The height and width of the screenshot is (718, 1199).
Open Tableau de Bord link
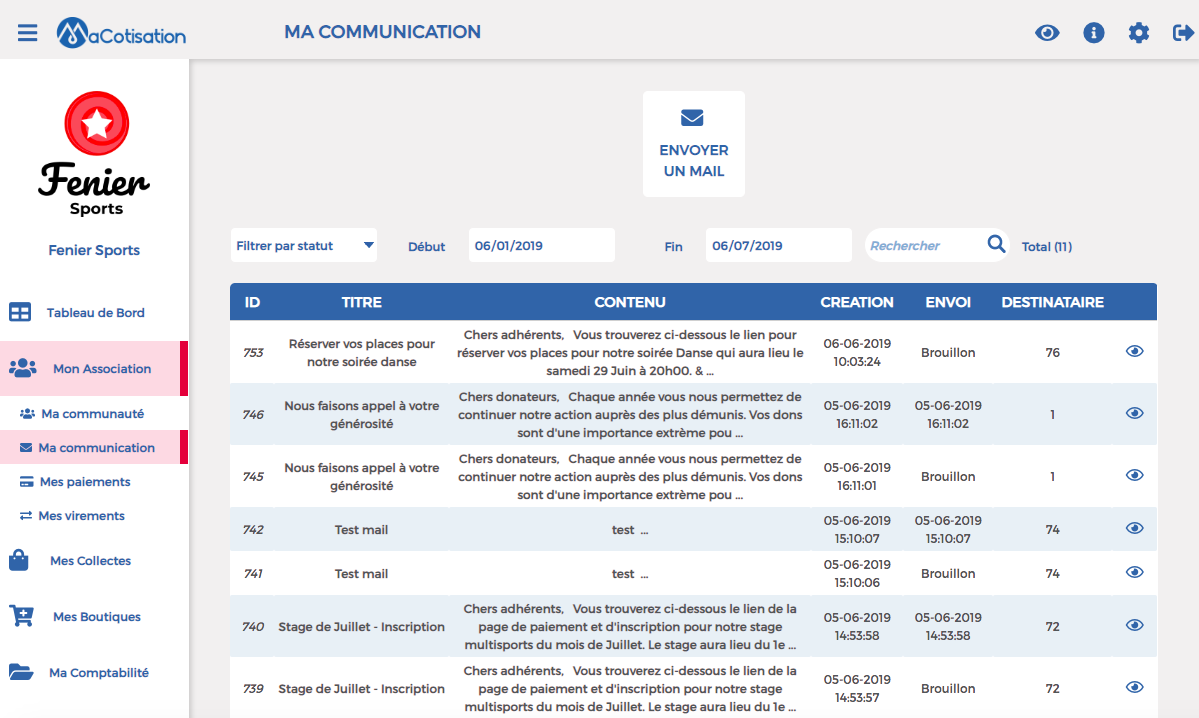pyautogui.click(x=95, y=313)
